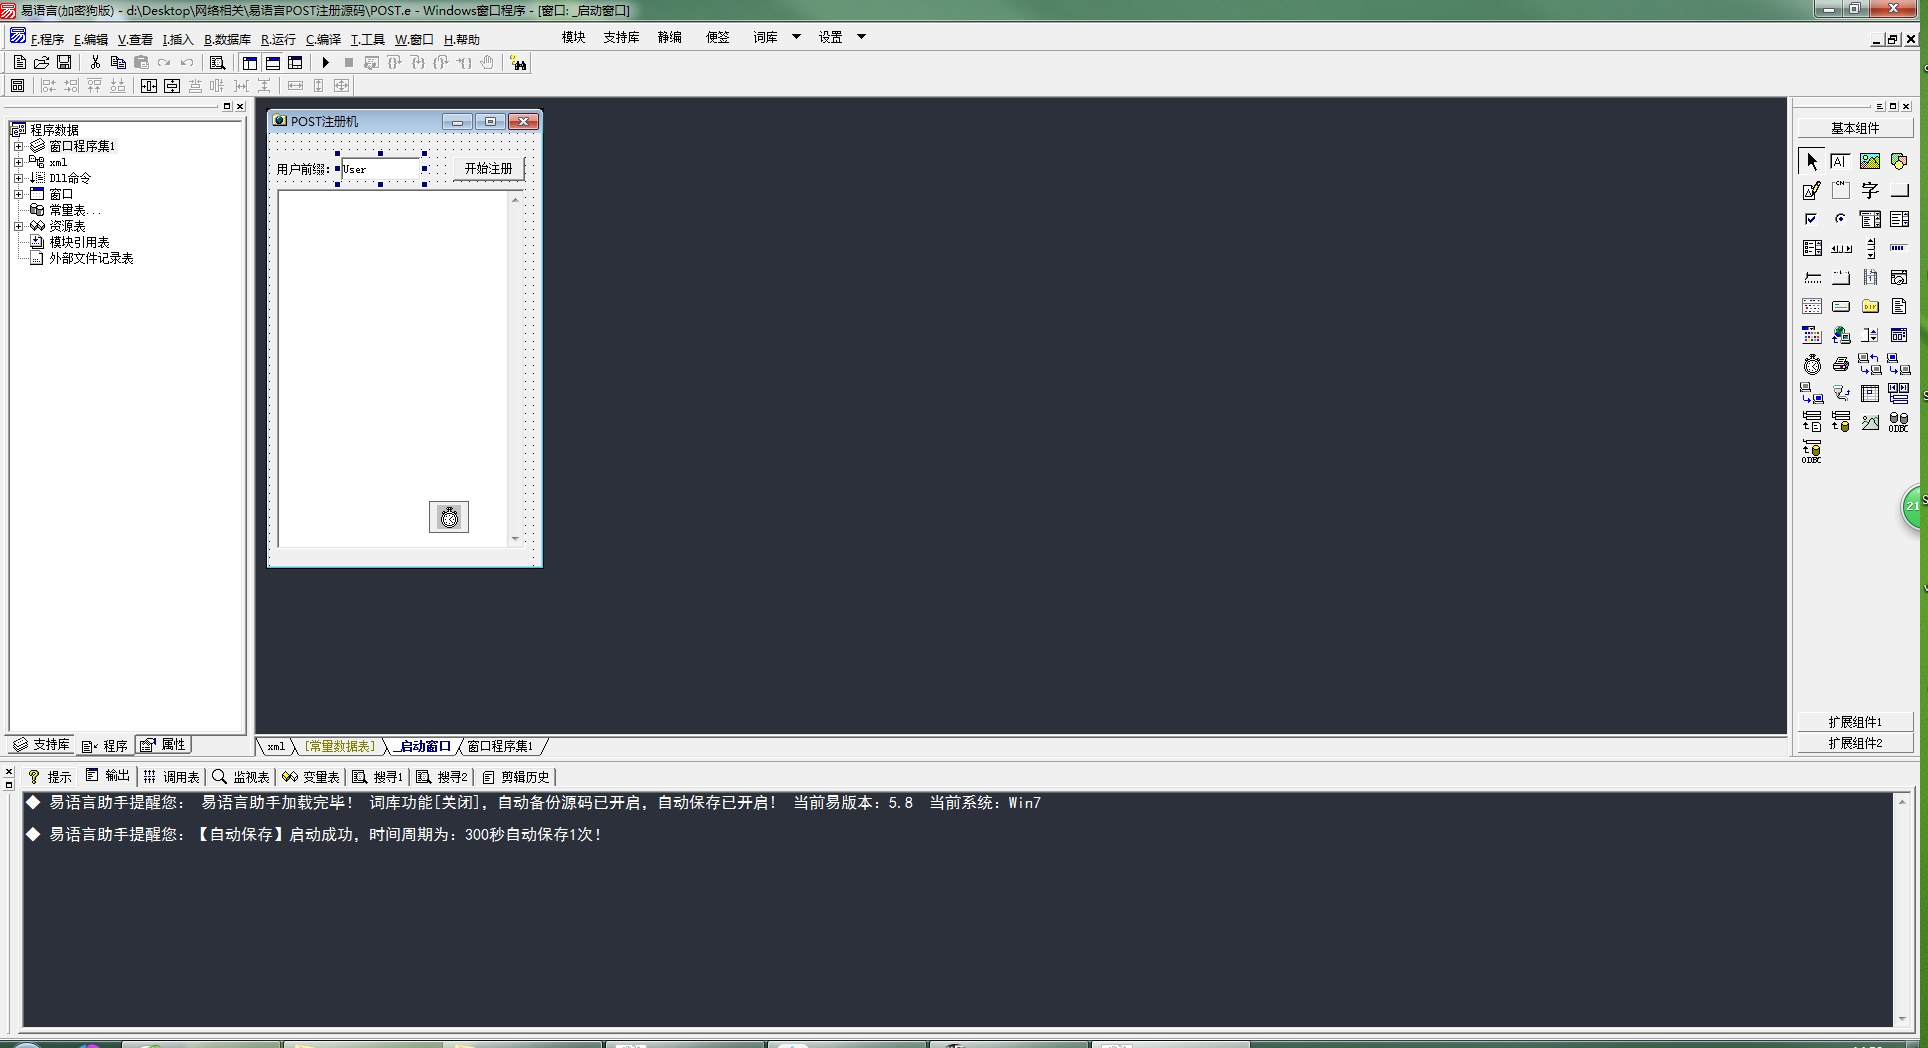1928x1048 pixels.
Task: Click the Cut scissors toolbar icon
Action: (x=95, y=63)
